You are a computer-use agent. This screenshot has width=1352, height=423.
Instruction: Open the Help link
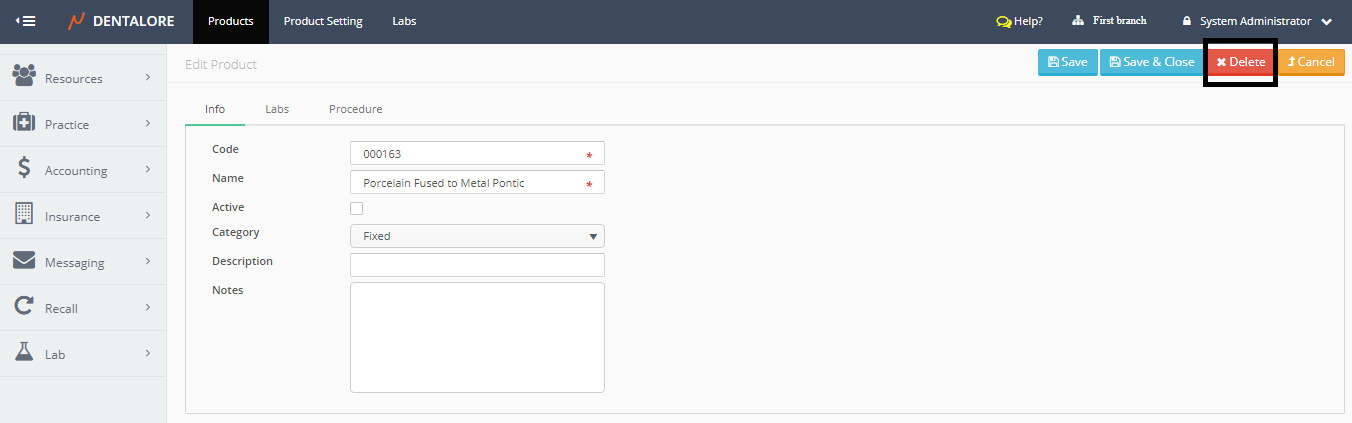tap(1020, 21)
